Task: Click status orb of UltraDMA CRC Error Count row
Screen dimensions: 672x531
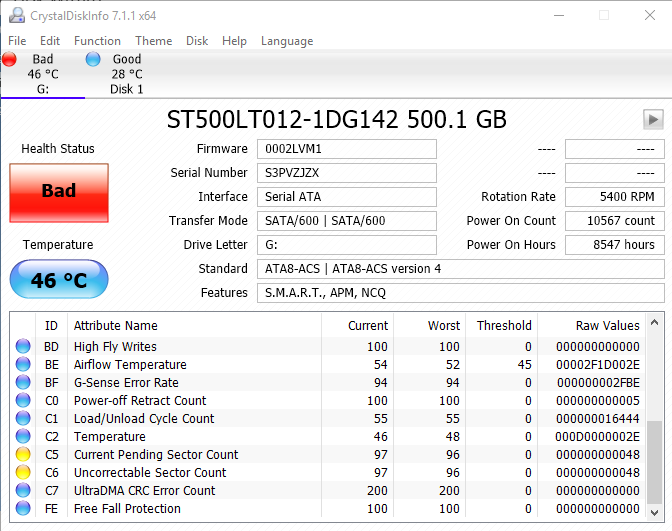Action: click(x=23, y=490)
